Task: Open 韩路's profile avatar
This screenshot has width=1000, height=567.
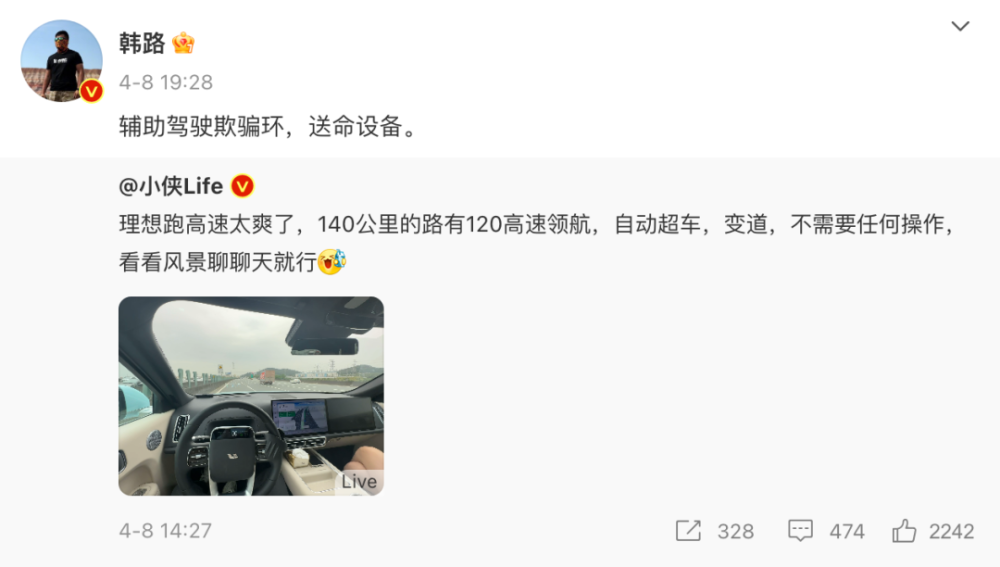Action: (x=61, y=61)
